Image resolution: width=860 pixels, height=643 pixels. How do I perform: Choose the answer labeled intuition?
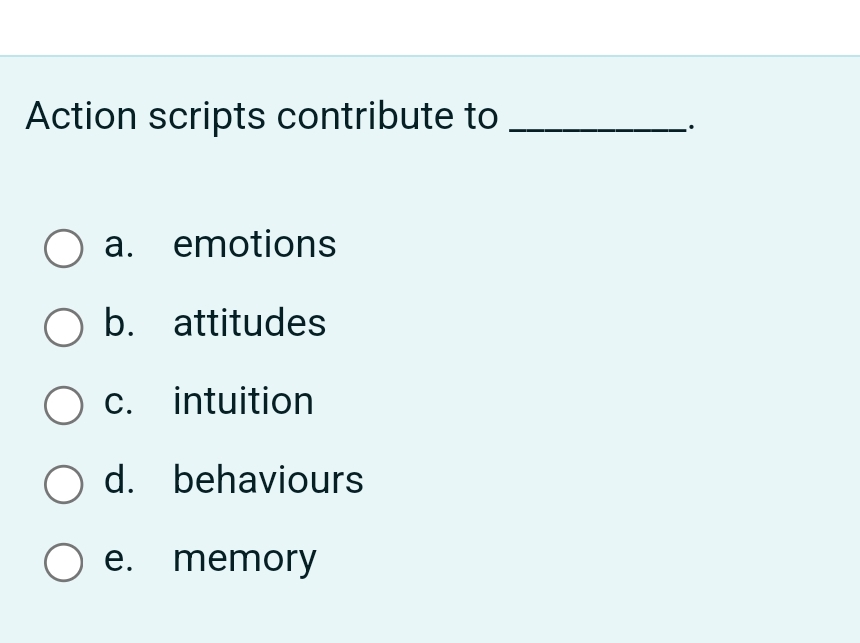click(243, 400)
